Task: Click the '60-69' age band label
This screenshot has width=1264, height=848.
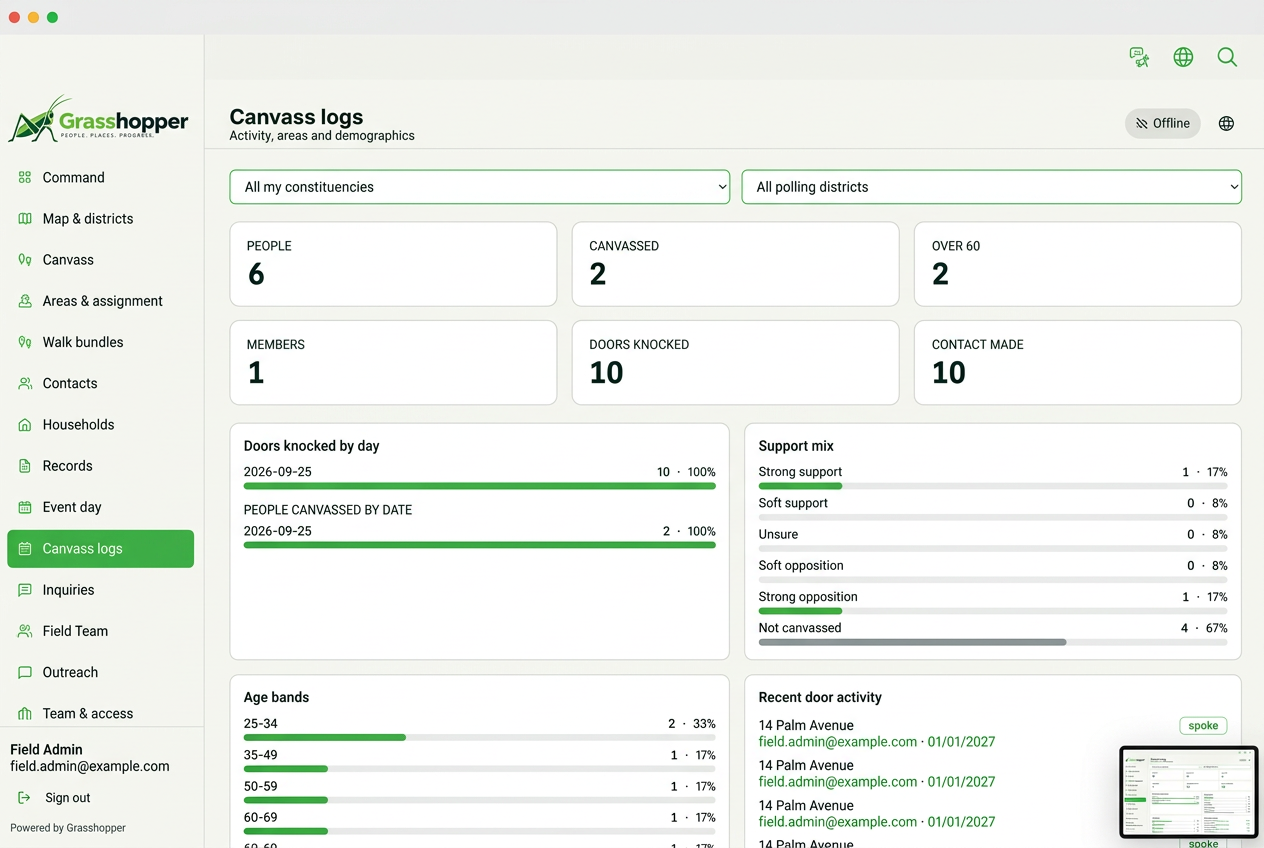Action: tap(261, 817)
